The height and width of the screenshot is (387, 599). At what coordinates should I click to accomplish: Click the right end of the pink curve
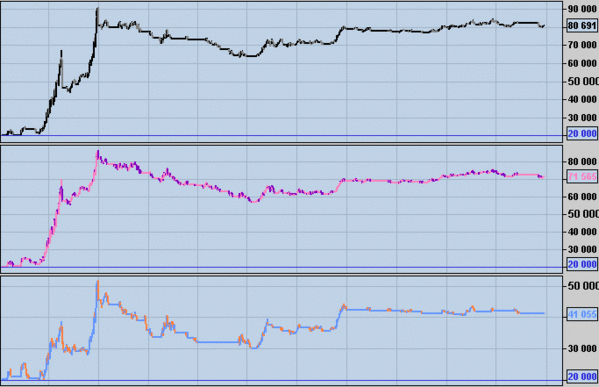pyautogui.click(x=543, y=177)
